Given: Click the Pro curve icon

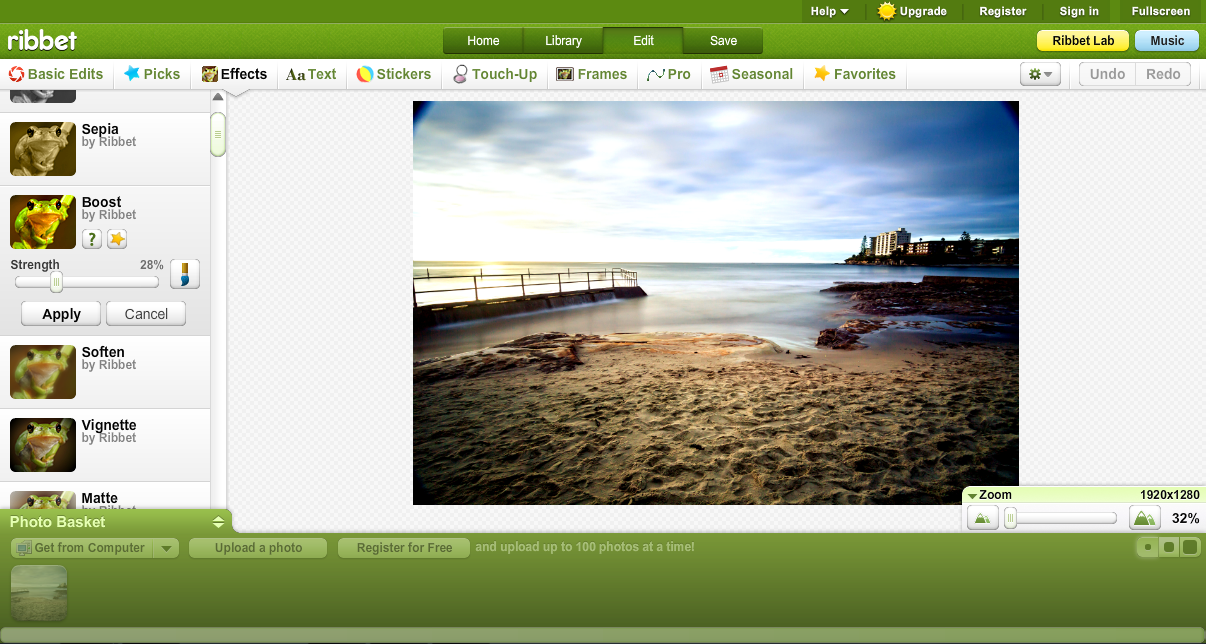Looking at the screenshot, I should tap(656, 74).
